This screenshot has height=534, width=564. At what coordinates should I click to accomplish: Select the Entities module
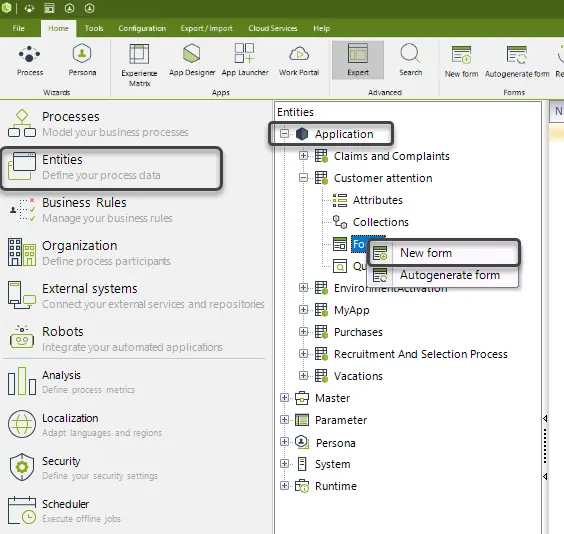112,168
